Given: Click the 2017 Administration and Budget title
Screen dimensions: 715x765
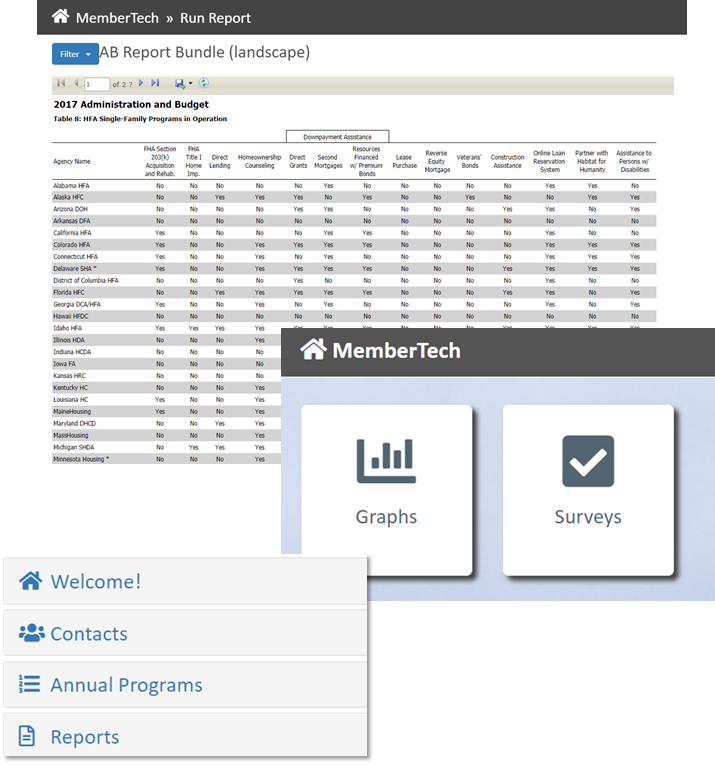Looking at the screenshot, I should (131, 104).
